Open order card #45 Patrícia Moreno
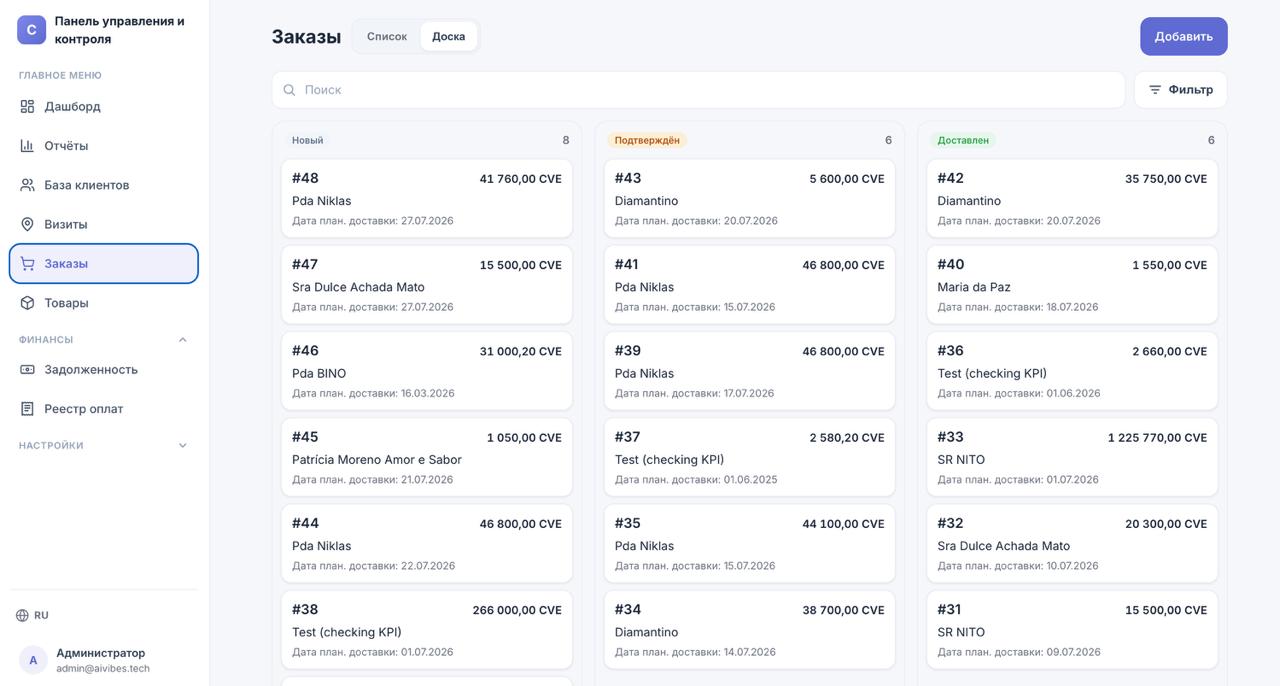This screenshot has width=1280, height=686. [427, 457]
